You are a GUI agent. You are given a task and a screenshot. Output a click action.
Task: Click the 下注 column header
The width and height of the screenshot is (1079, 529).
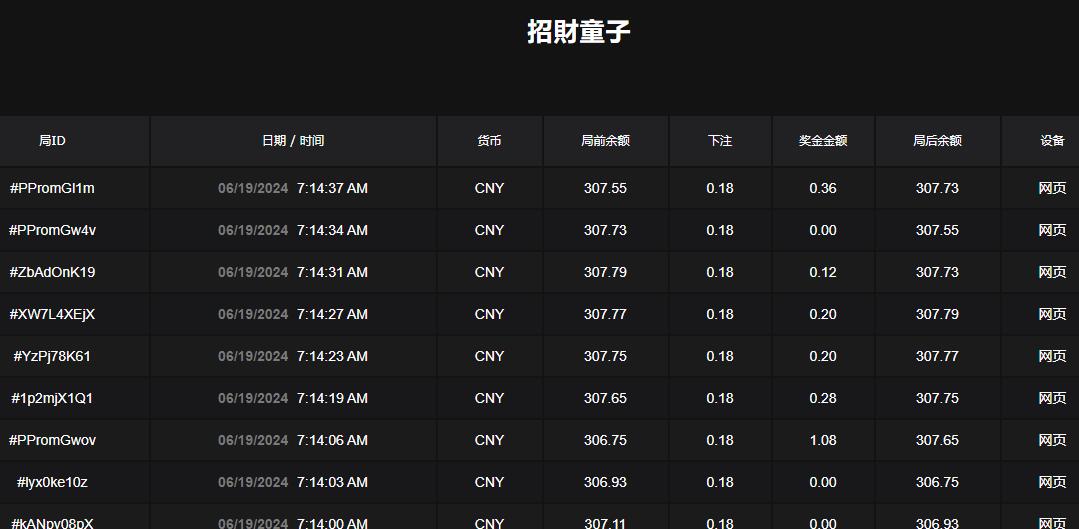[x=720, y=140]
